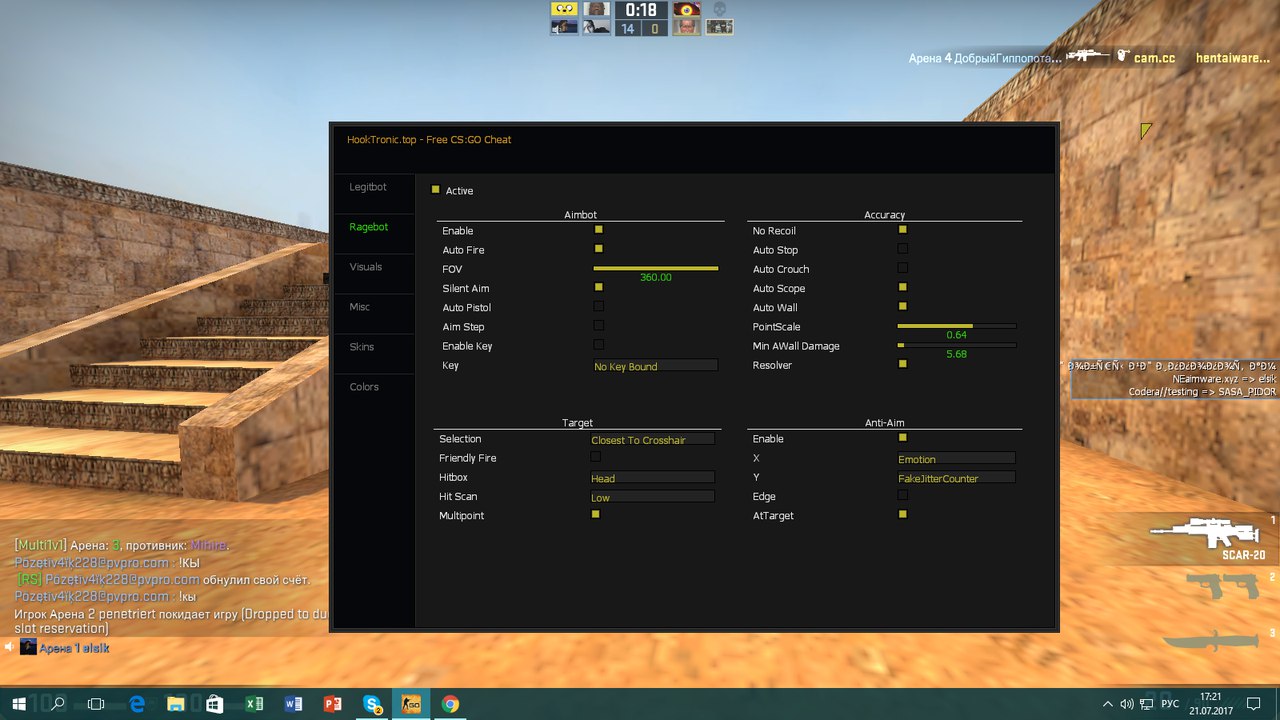Open the Hitbox dropdown showing Head
The width and height of the screenshot is (1280, 720).
click(x=652, y=478)
